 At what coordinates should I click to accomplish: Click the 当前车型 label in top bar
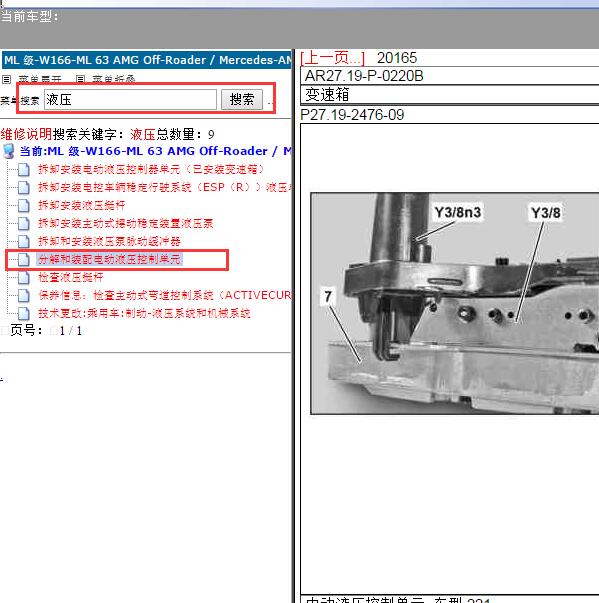30,17
